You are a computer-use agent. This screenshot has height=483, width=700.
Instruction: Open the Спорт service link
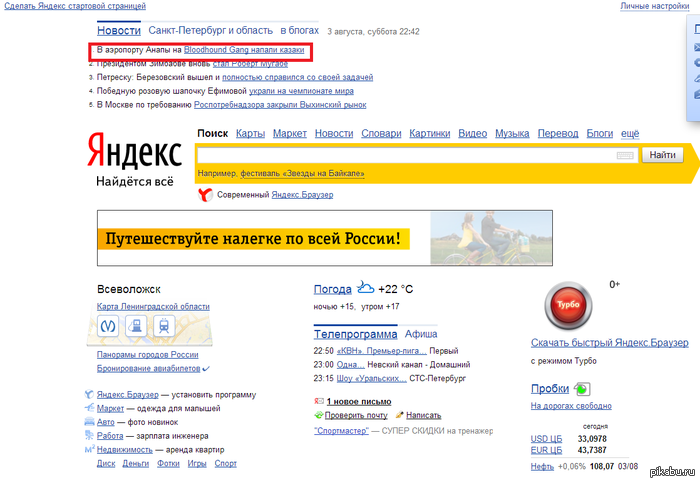click(x=225, y=463)
